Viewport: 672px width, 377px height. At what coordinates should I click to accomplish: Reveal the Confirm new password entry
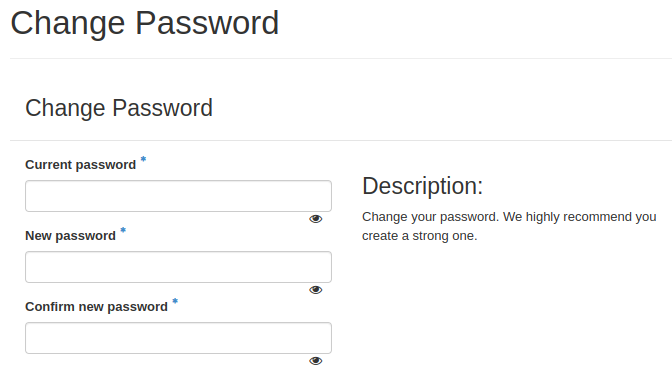(315, 361)
